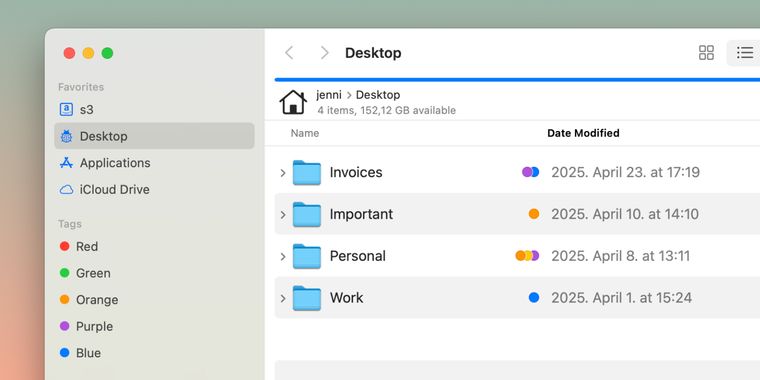Sort by the Name column header
Screen dimensions: 760x380
(x=305, y=133)
